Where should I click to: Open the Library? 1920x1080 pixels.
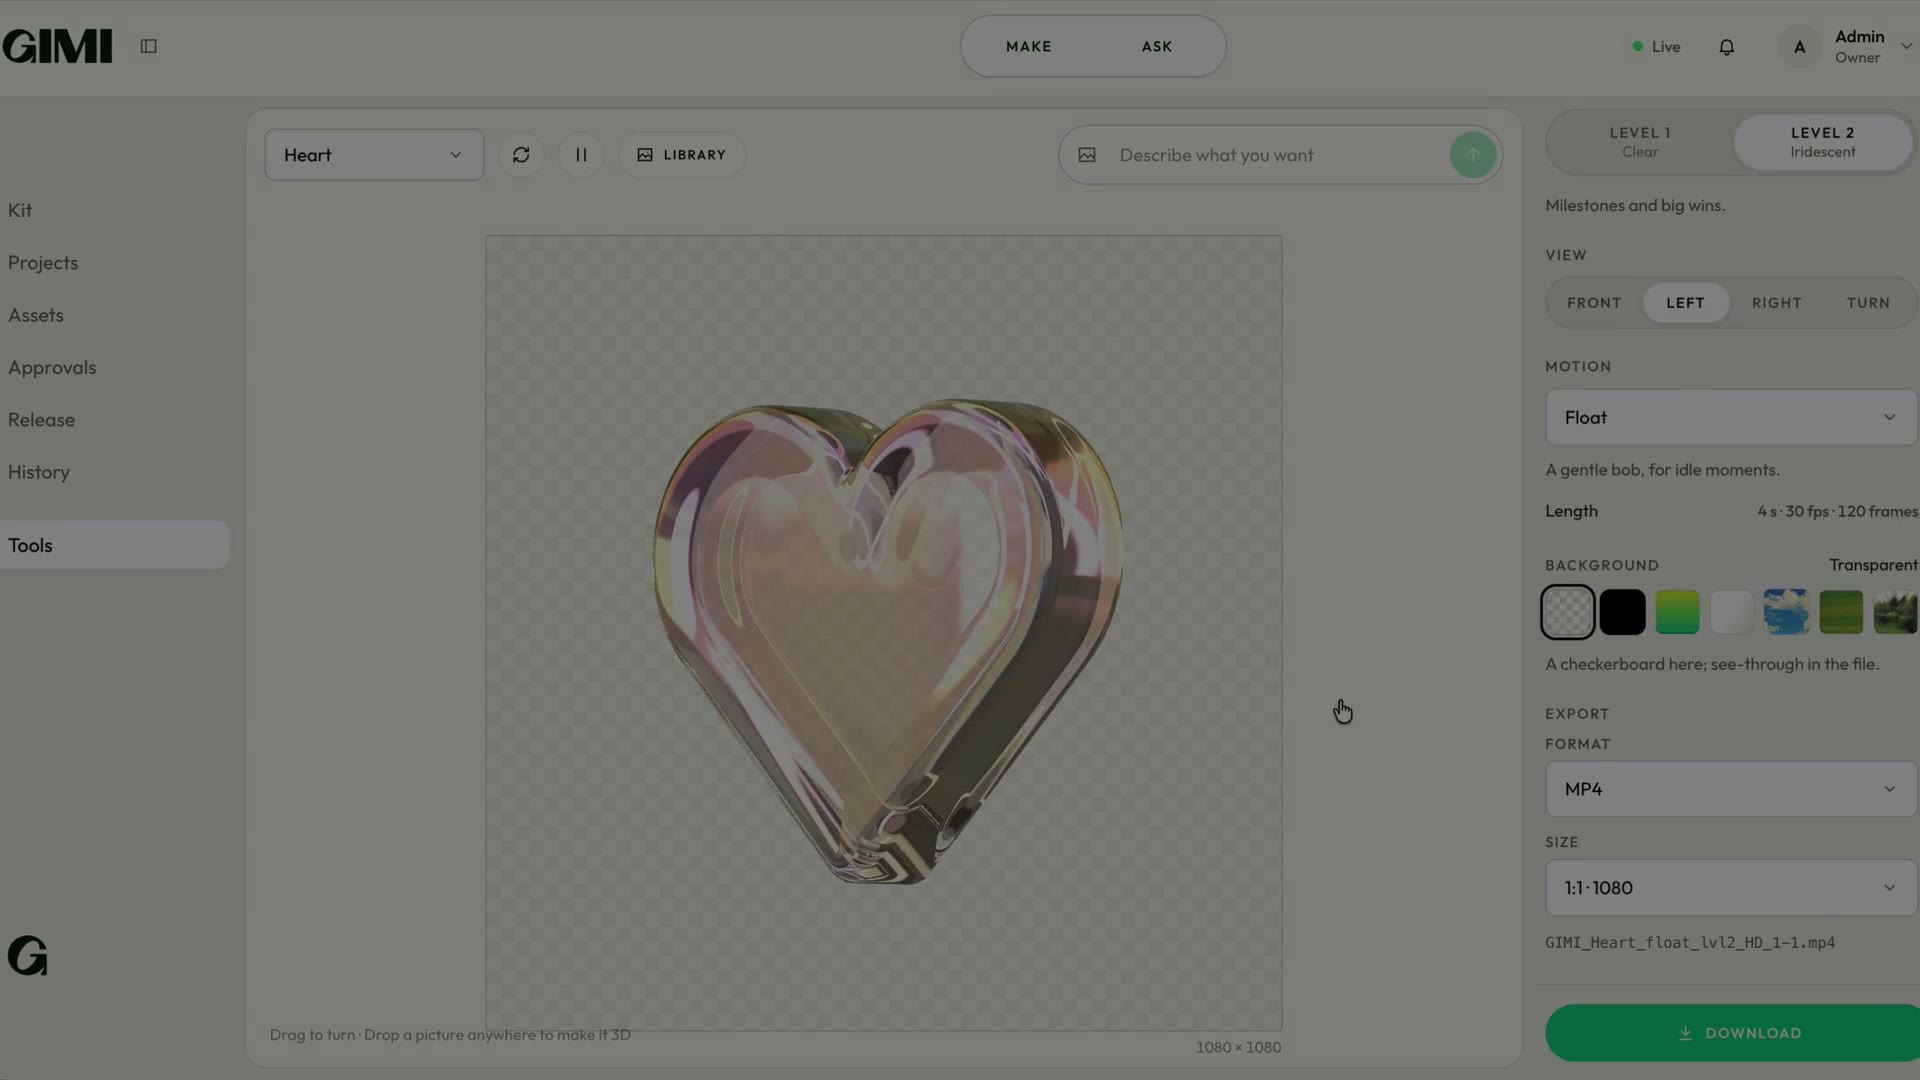(682, 155)
